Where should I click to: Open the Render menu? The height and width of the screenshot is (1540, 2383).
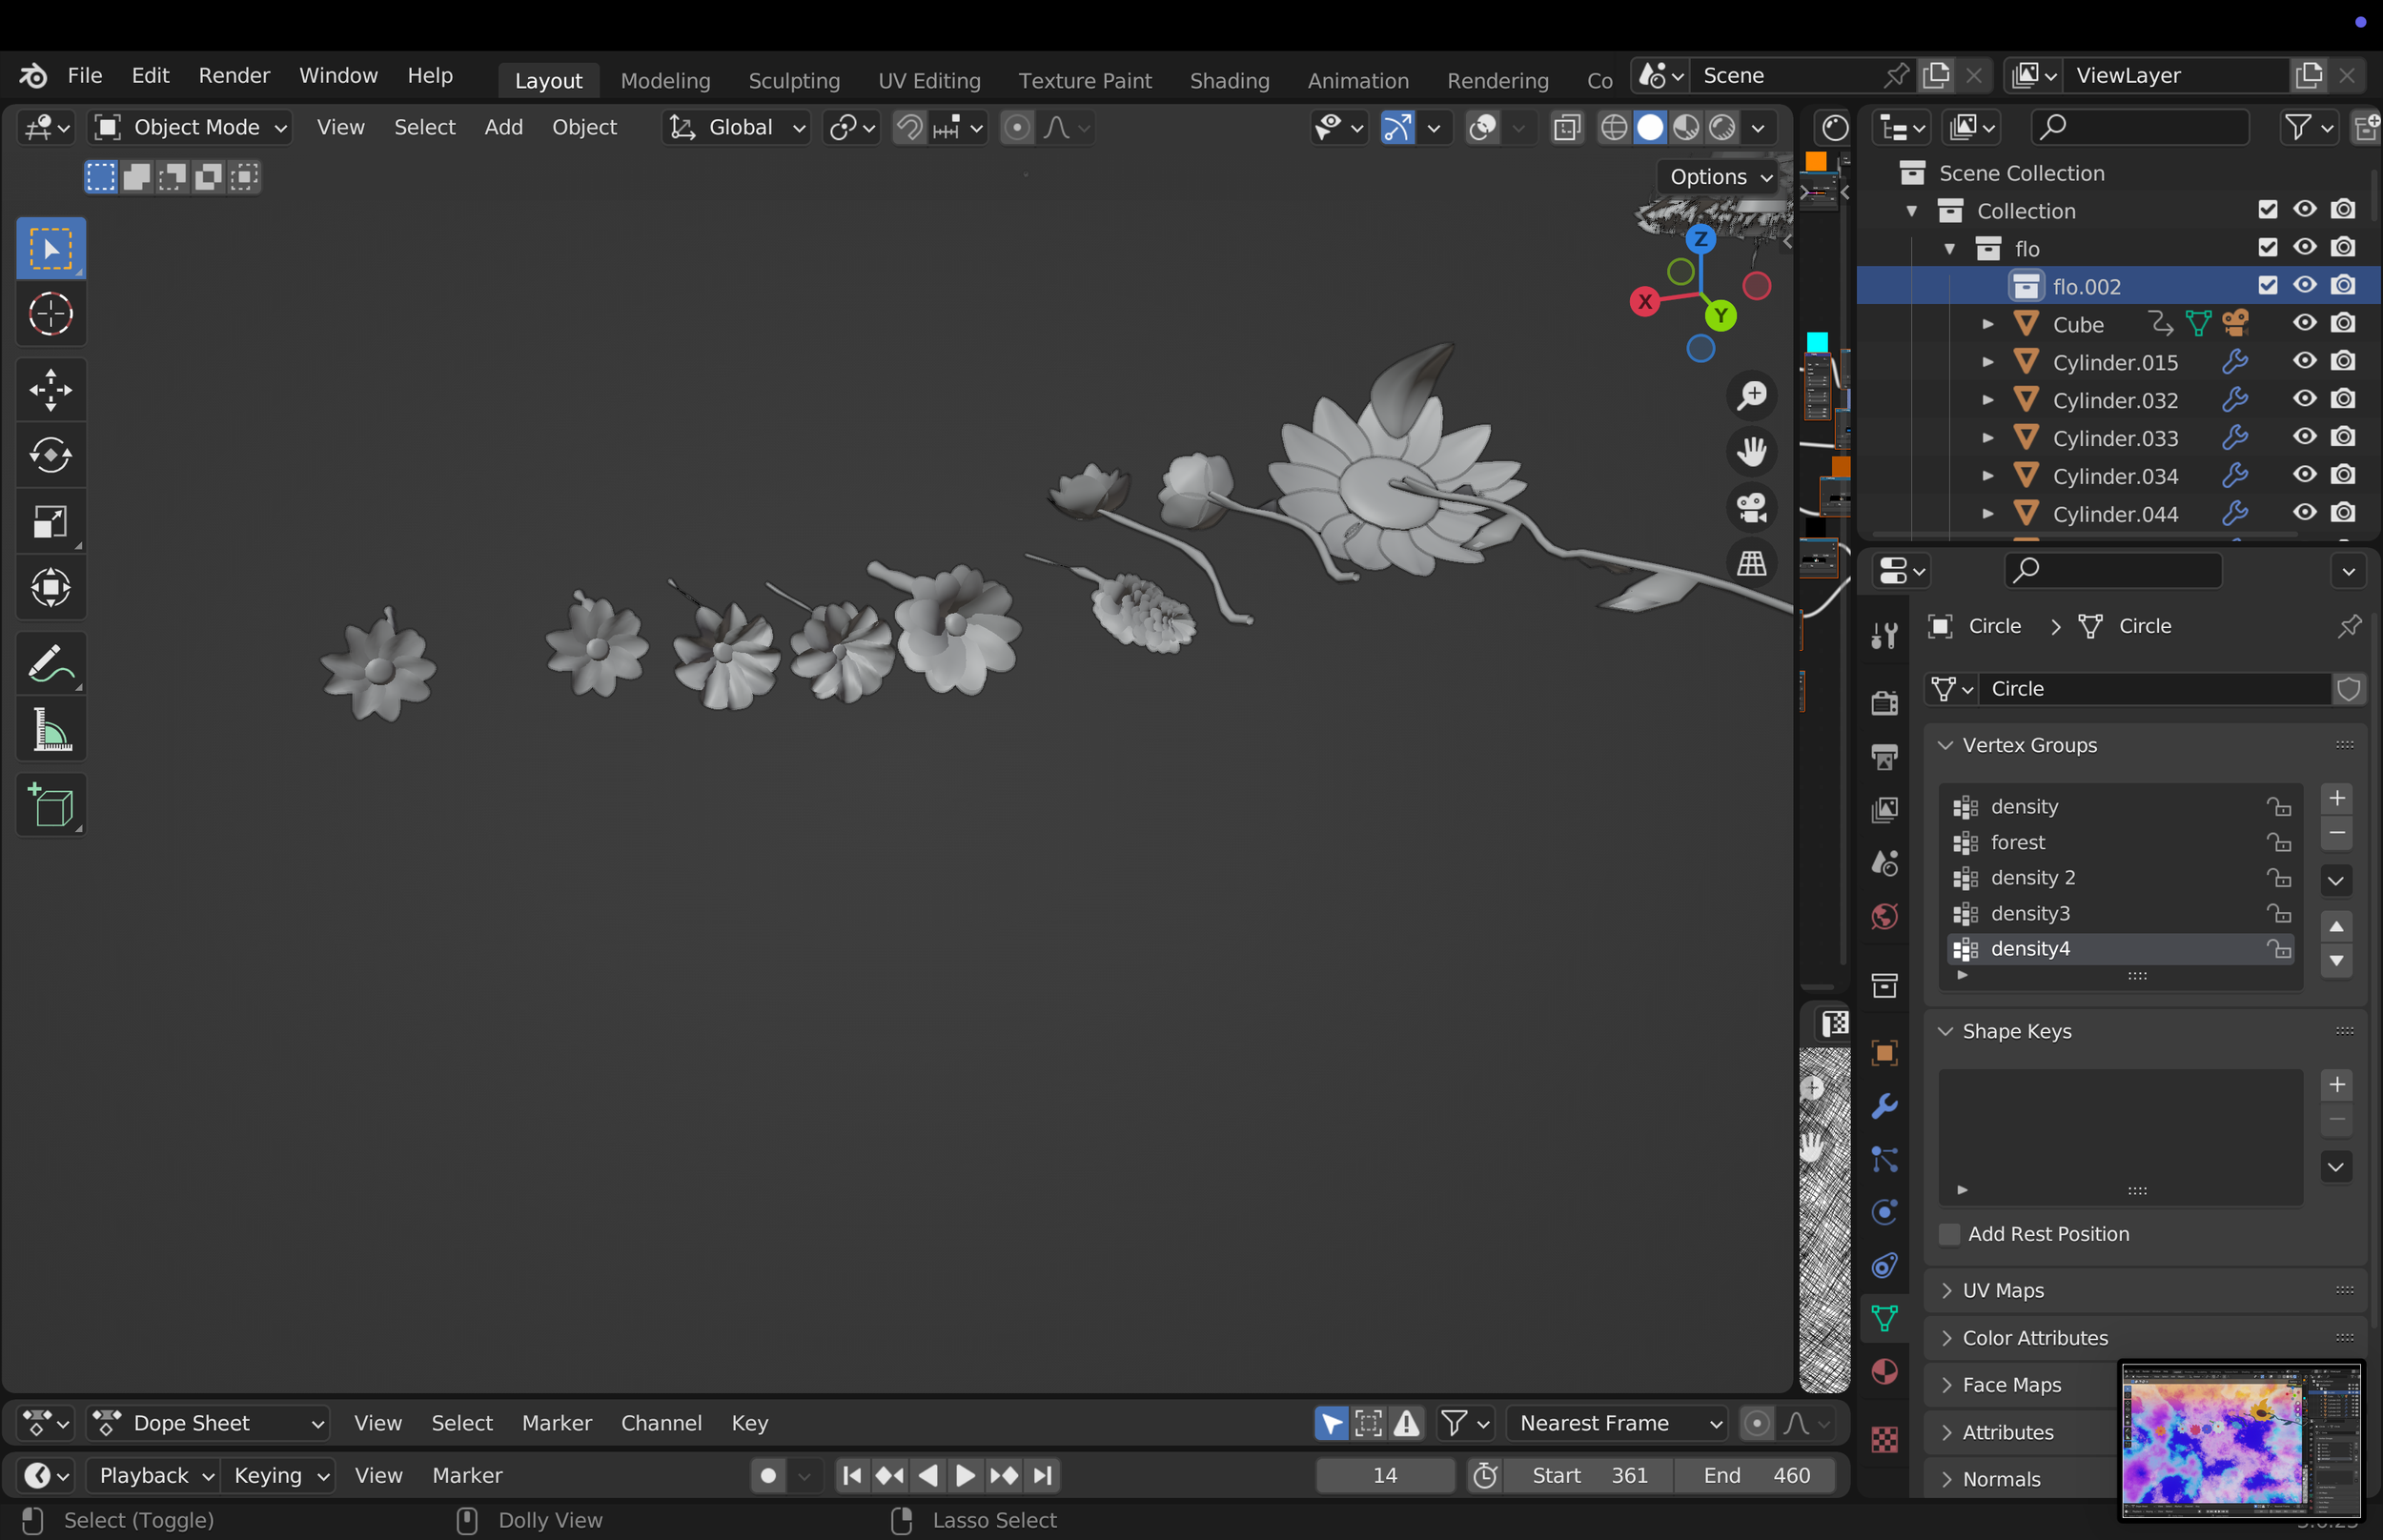tap(234, 76)
